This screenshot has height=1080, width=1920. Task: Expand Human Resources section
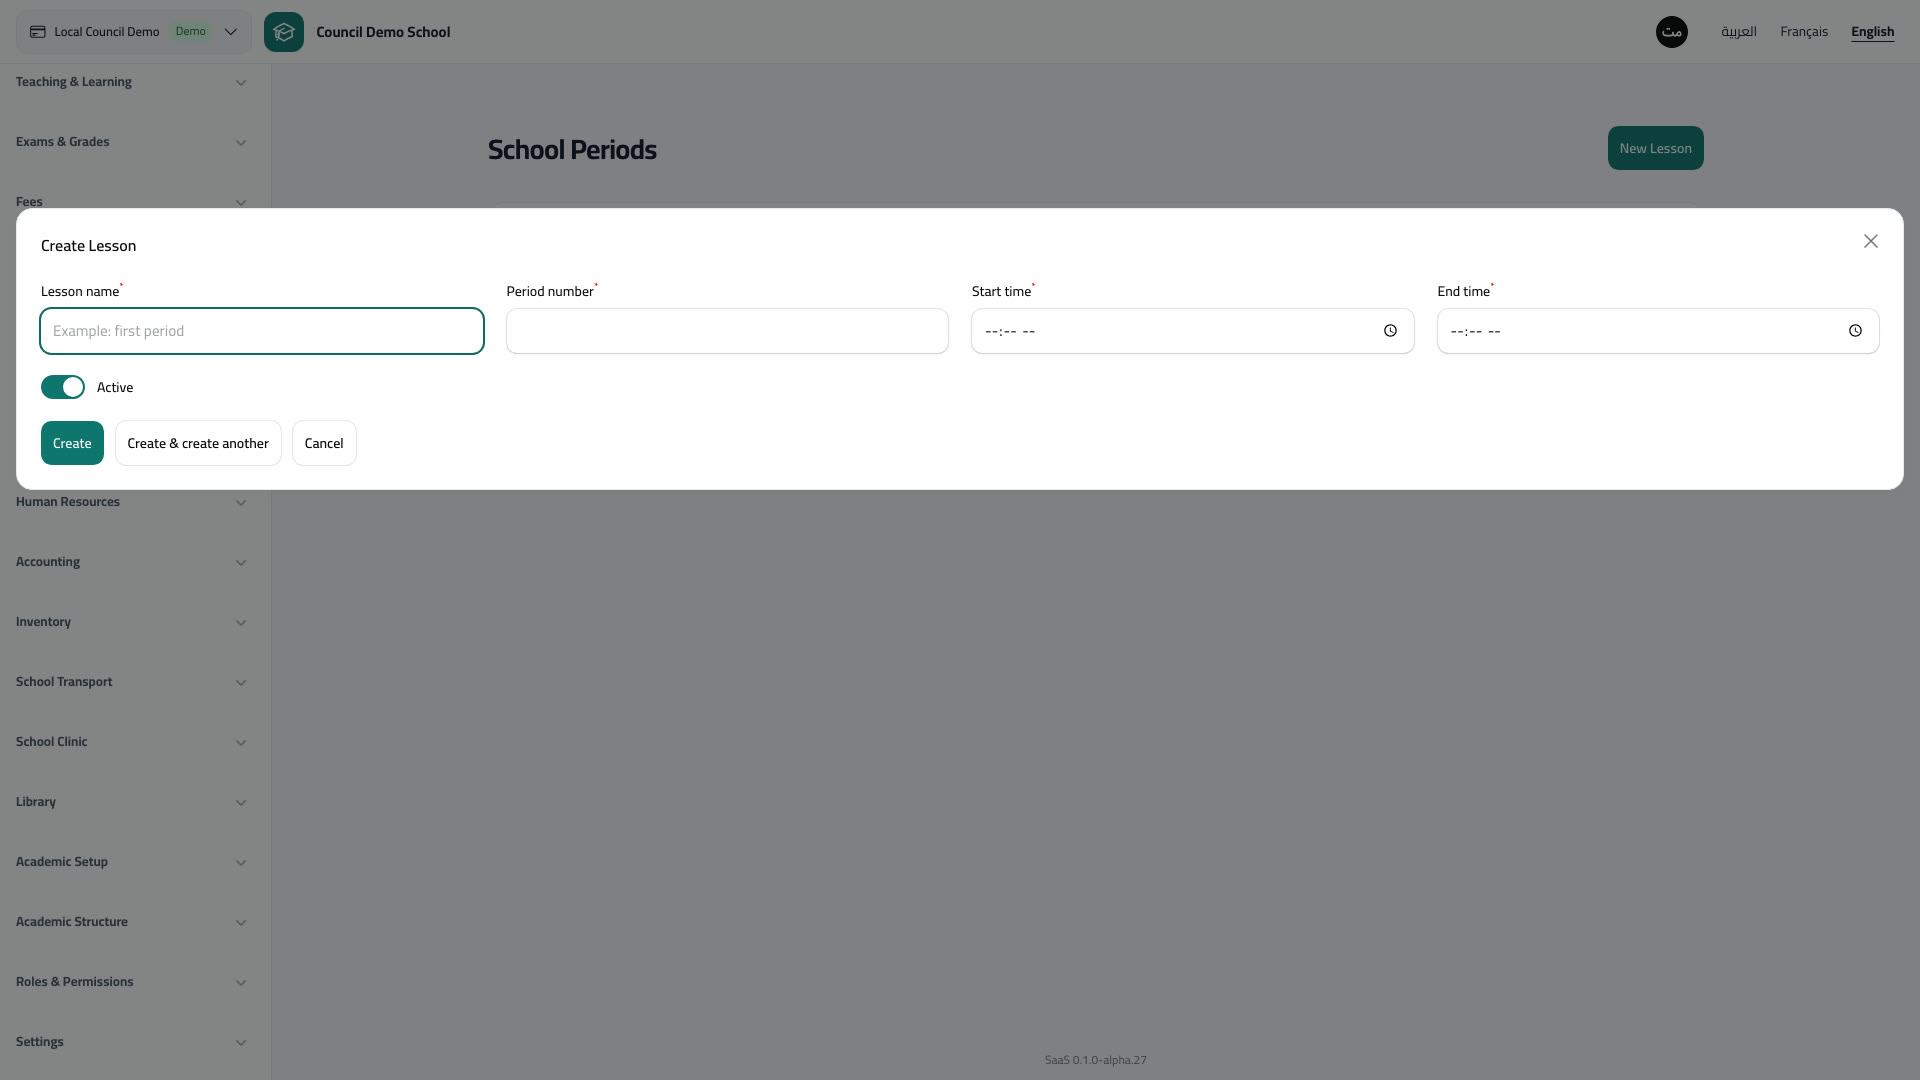(131, 502)
